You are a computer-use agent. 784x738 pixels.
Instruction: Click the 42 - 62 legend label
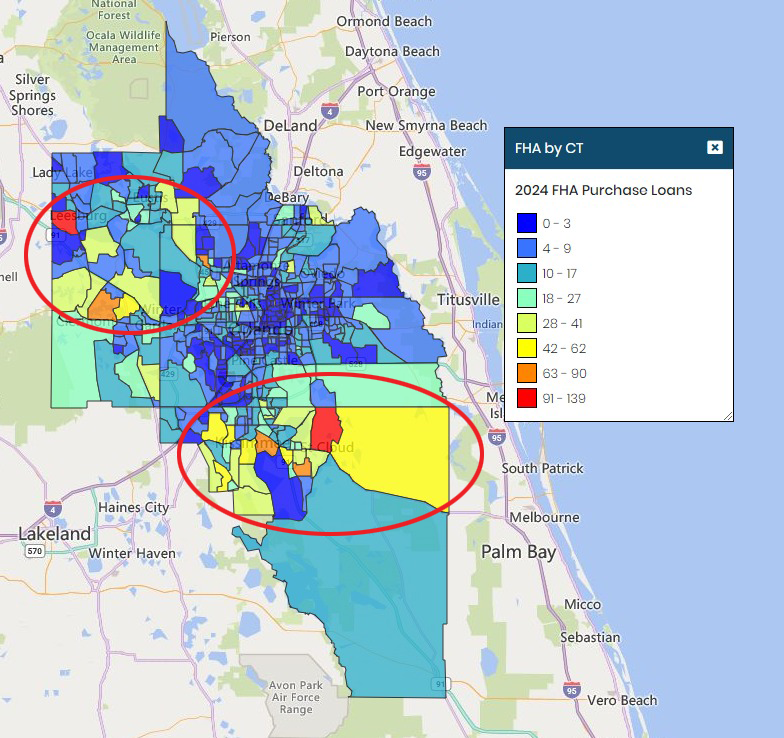564,348
